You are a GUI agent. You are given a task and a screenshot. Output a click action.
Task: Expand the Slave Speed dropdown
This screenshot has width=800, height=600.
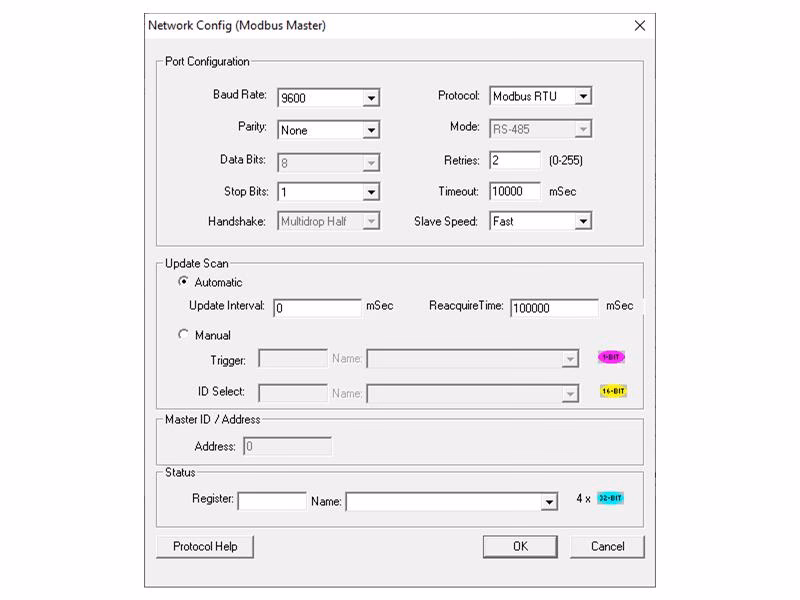[x=583, y=221]
